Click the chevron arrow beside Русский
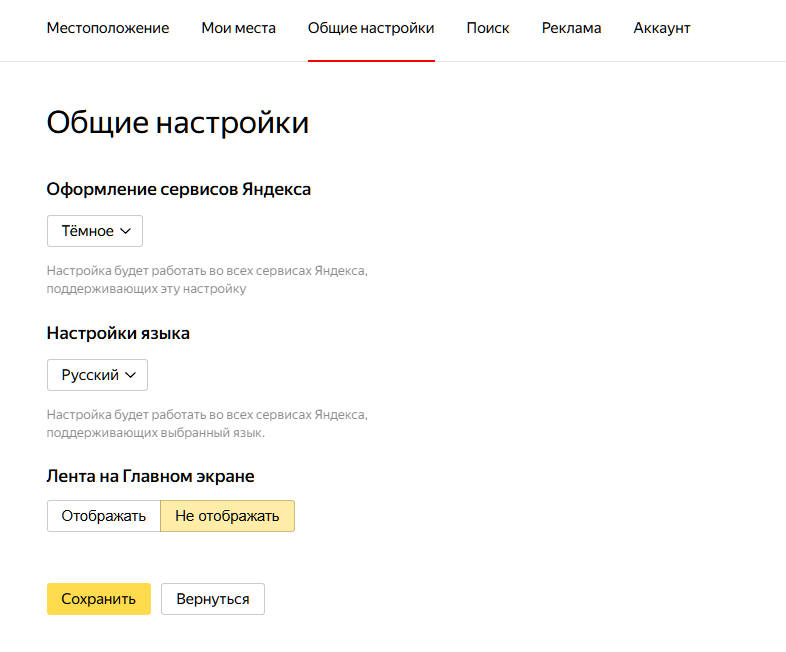This screenshot has width=786, height=652. point(130,375)
